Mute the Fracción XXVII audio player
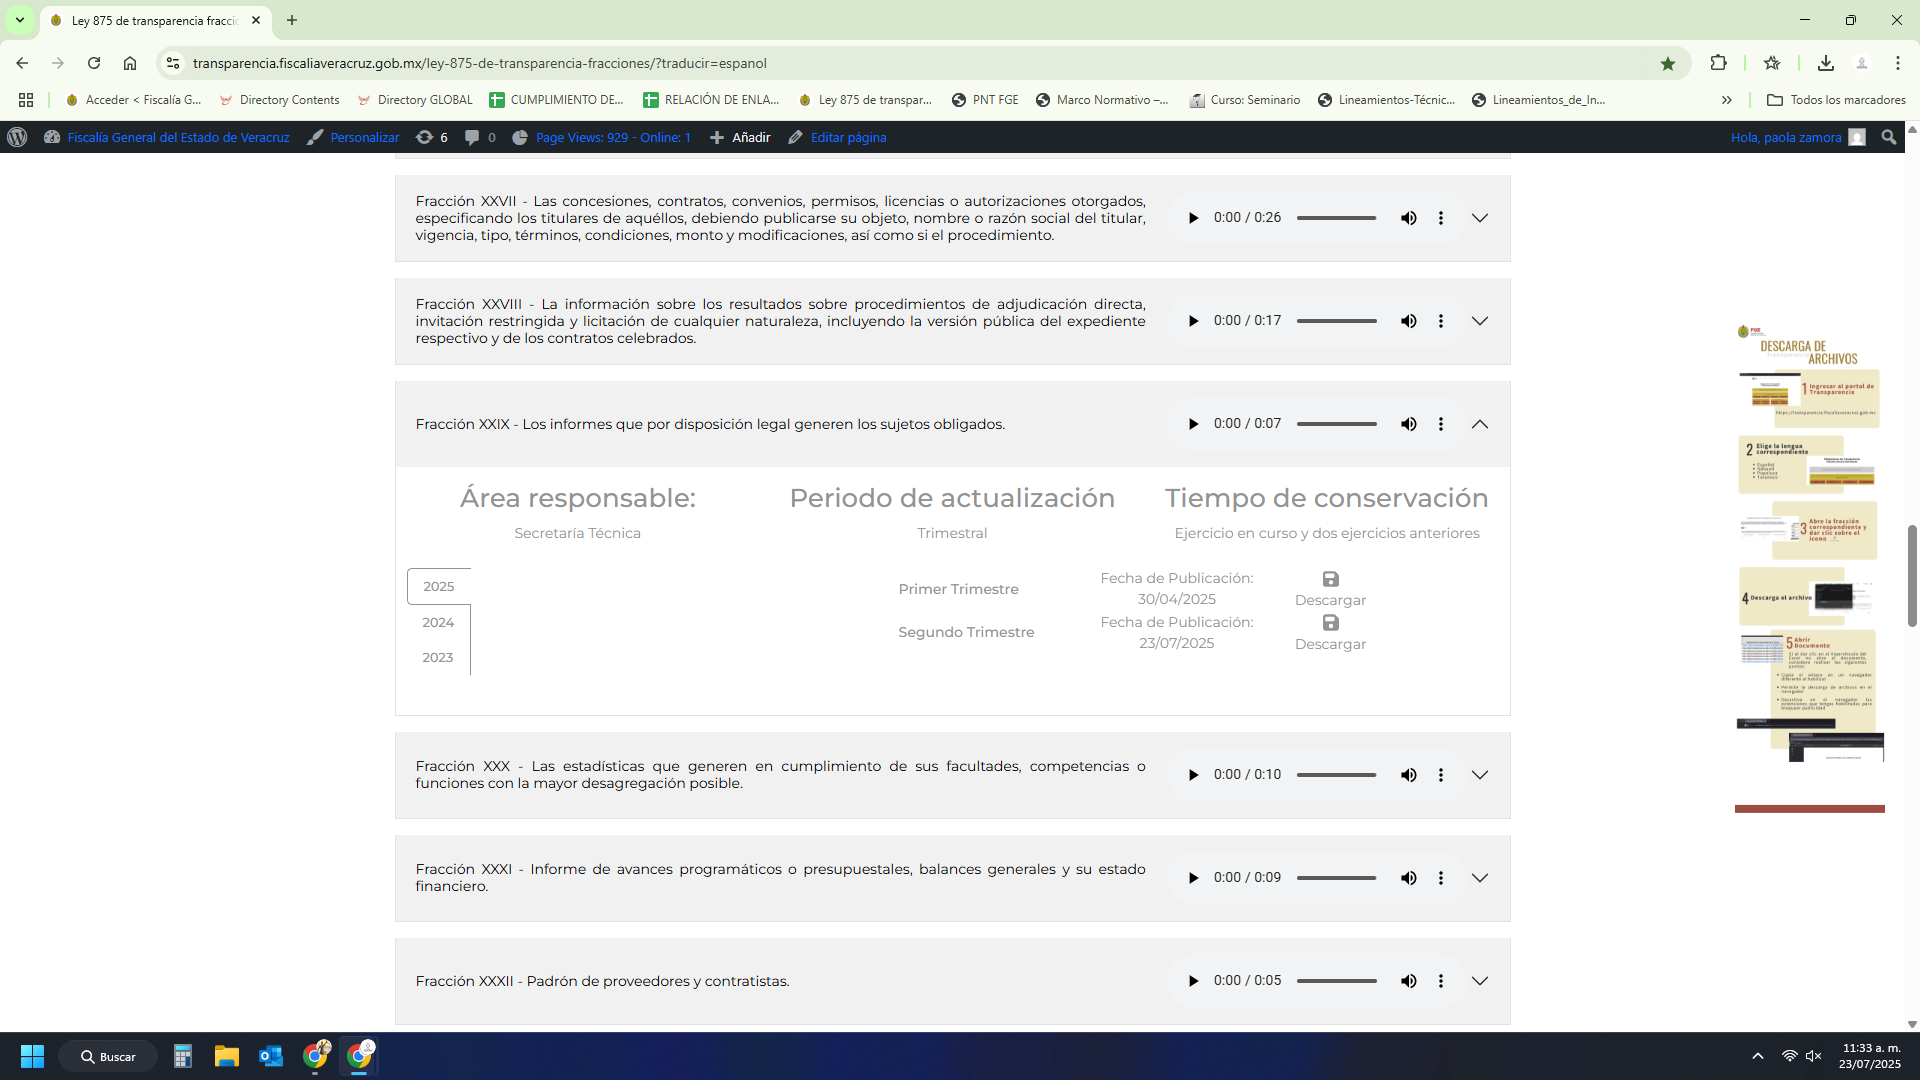1920x1080 pixels. [1408, 218]
